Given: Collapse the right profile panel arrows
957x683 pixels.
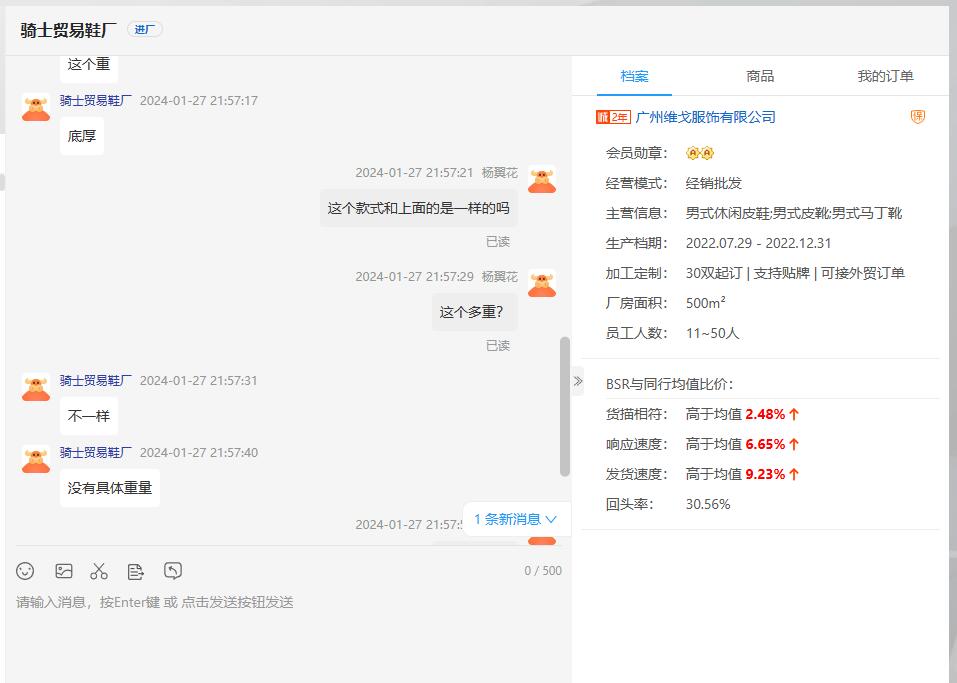Looking at the screenshot, I should pos(578,381).
